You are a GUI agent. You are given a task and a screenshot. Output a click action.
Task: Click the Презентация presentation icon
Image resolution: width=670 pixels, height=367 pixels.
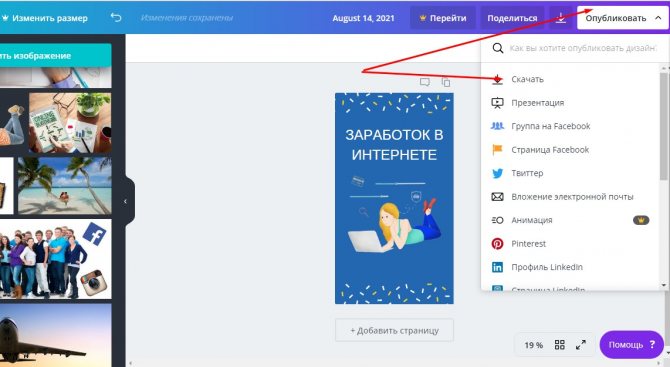tap(497, 103)
